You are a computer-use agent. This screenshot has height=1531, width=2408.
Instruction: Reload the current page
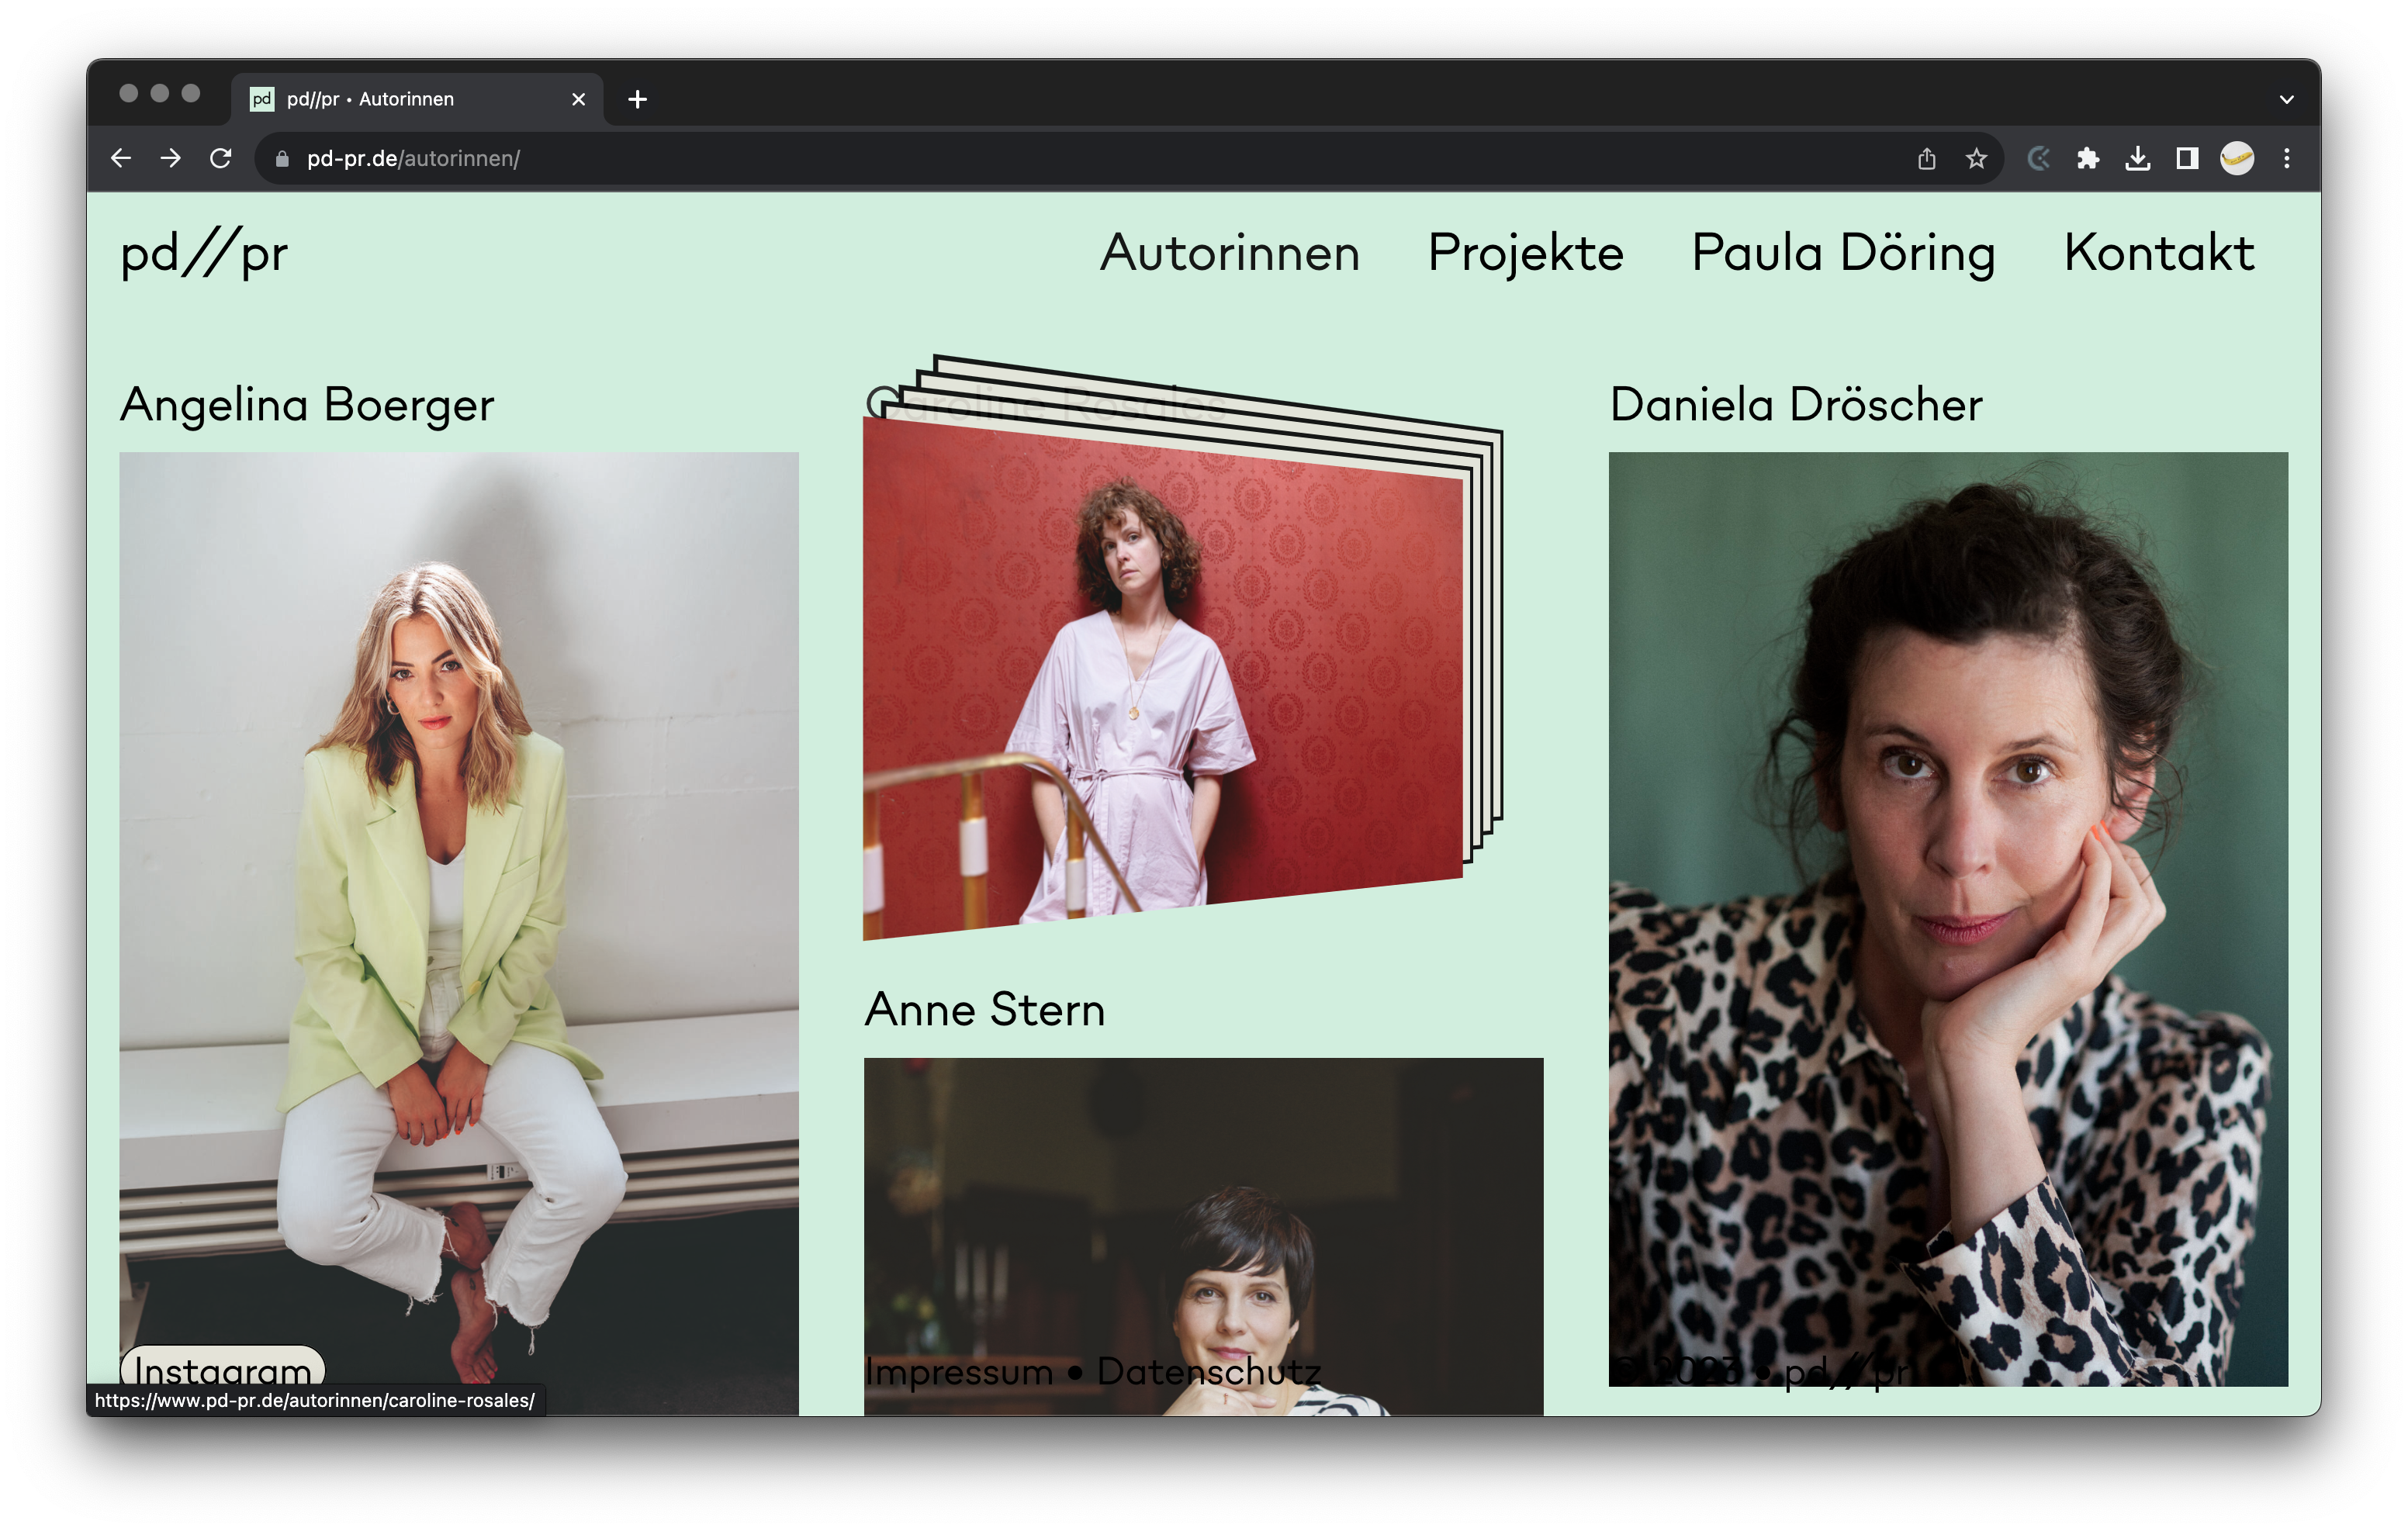pyautogui.click(x=221, y=158)
